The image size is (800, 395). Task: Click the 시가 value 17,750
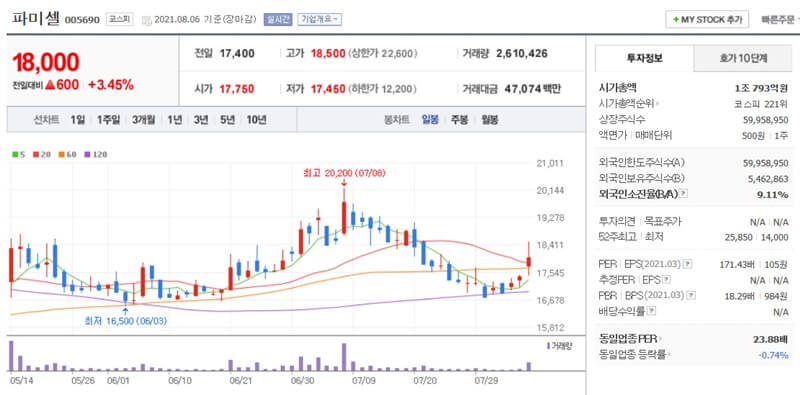237,89
